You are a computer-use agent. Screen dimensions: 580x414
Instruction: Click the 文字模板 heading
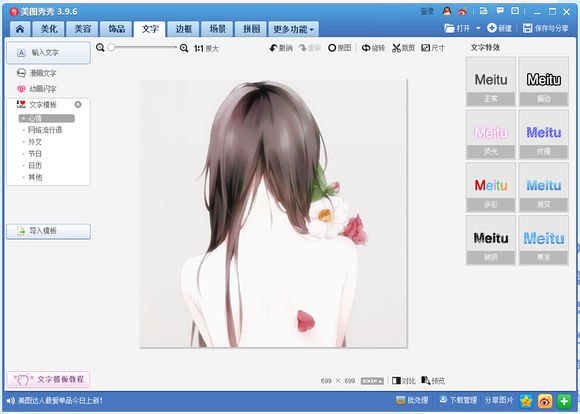pos(43,105)
